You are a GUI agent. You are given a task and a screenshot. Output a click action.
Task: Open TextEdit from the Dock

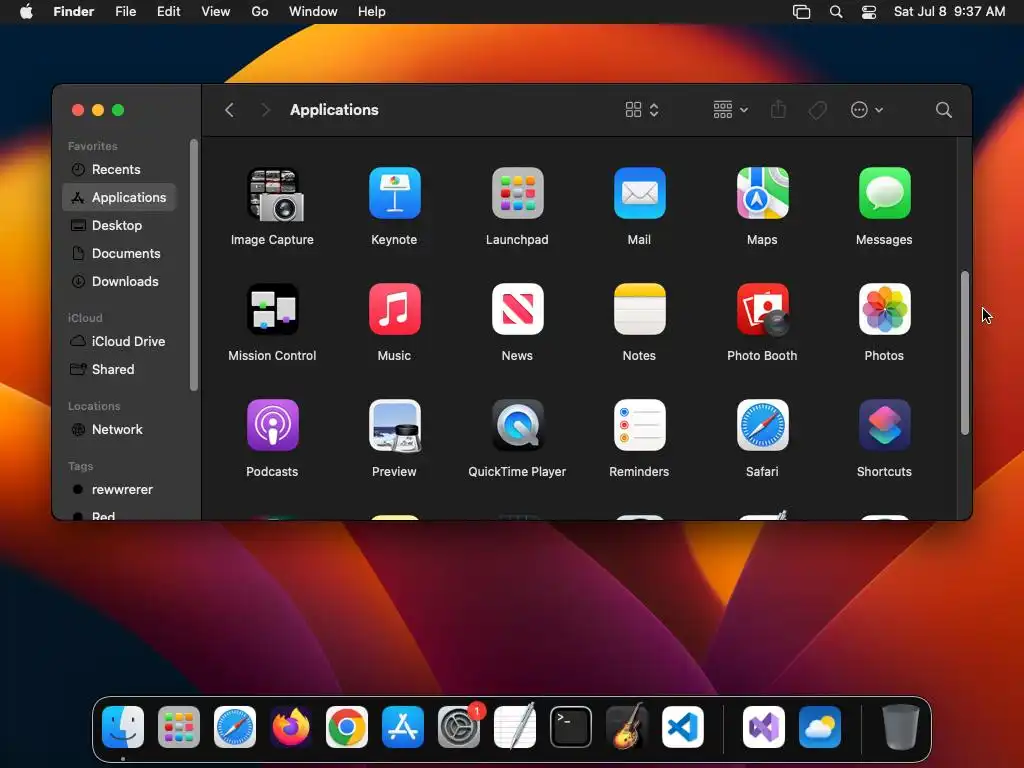(x=515, y=727)
